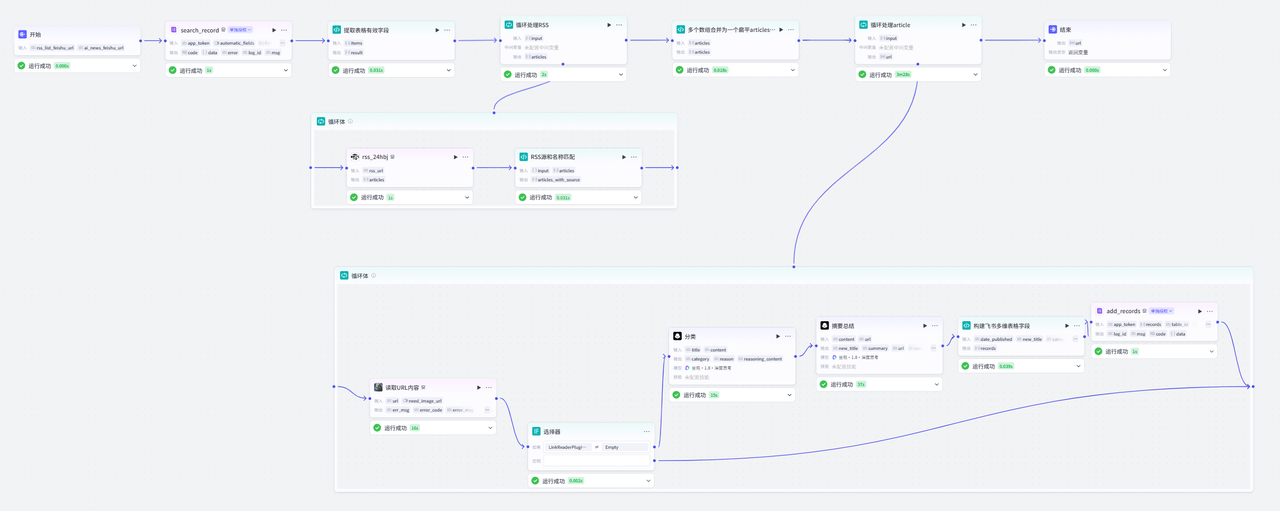Image resolution: width=1280 pixels, height=511 pixels.
Task: Run the search_record node with its play icon
Action: (274, 30)
